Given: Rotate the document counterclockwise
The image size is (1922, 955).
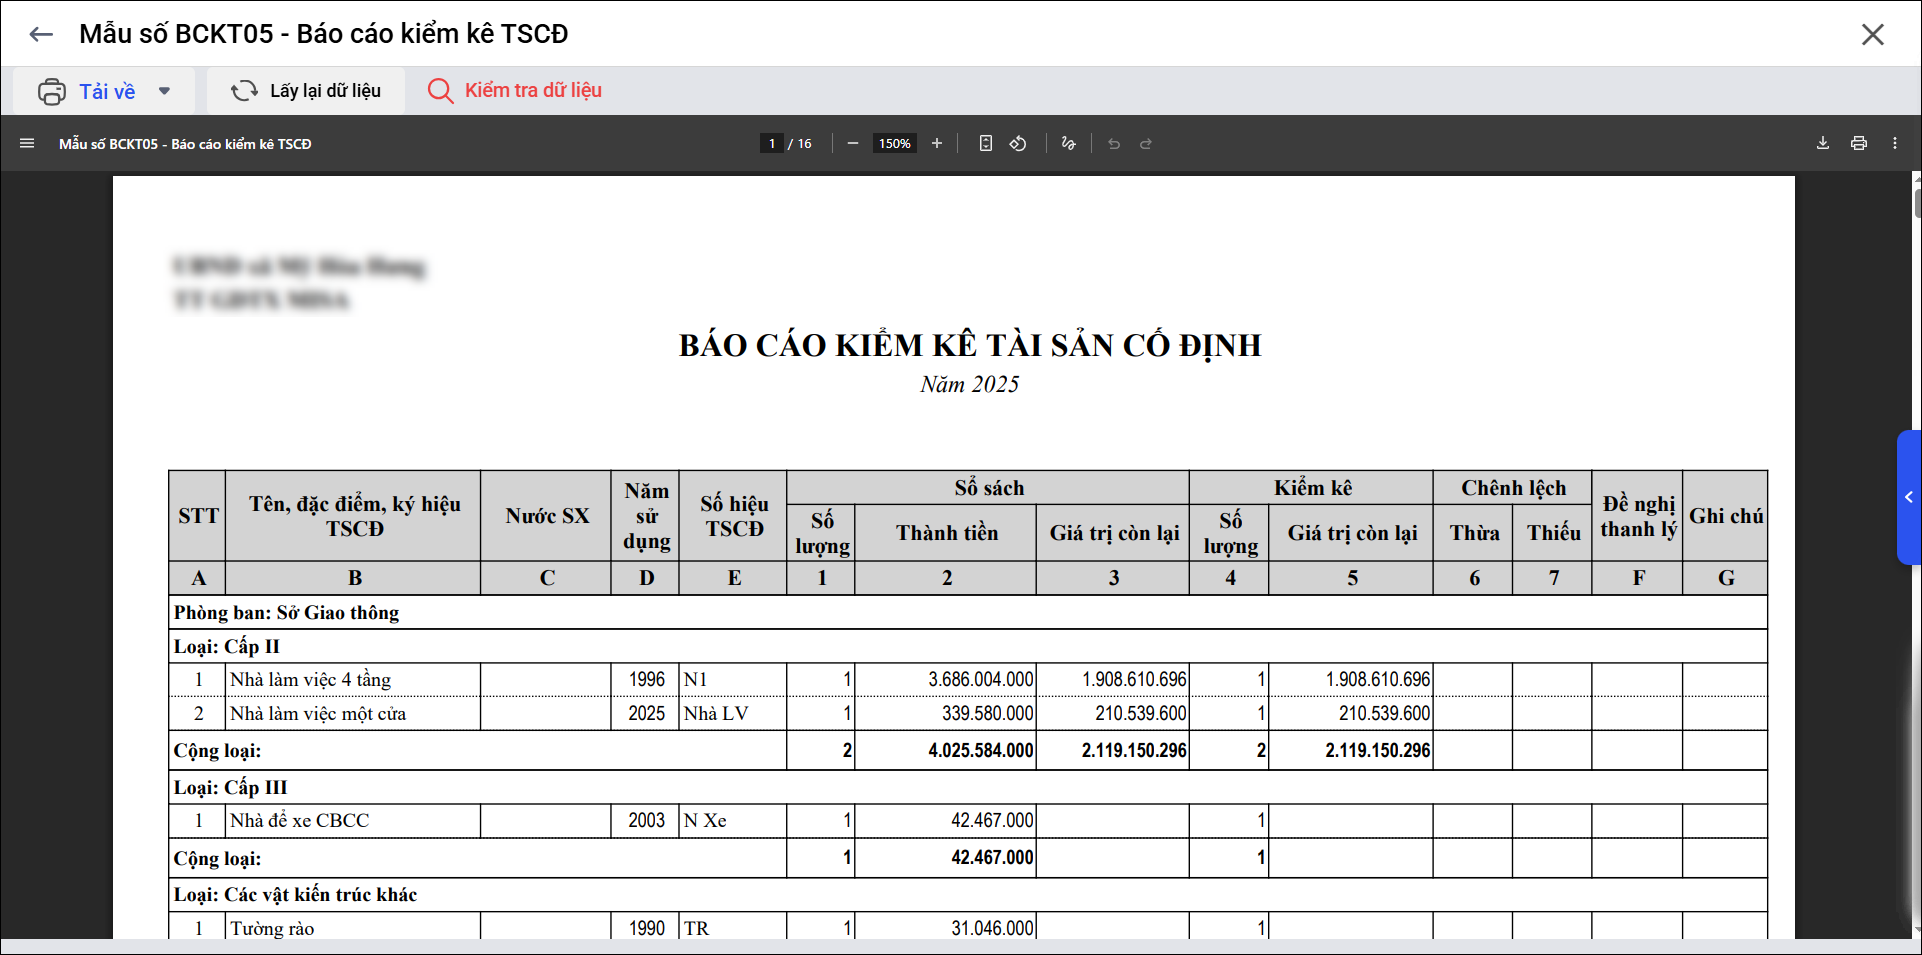Looking at the screenshot, I should pyautogui.click(x=1018, y=144).
